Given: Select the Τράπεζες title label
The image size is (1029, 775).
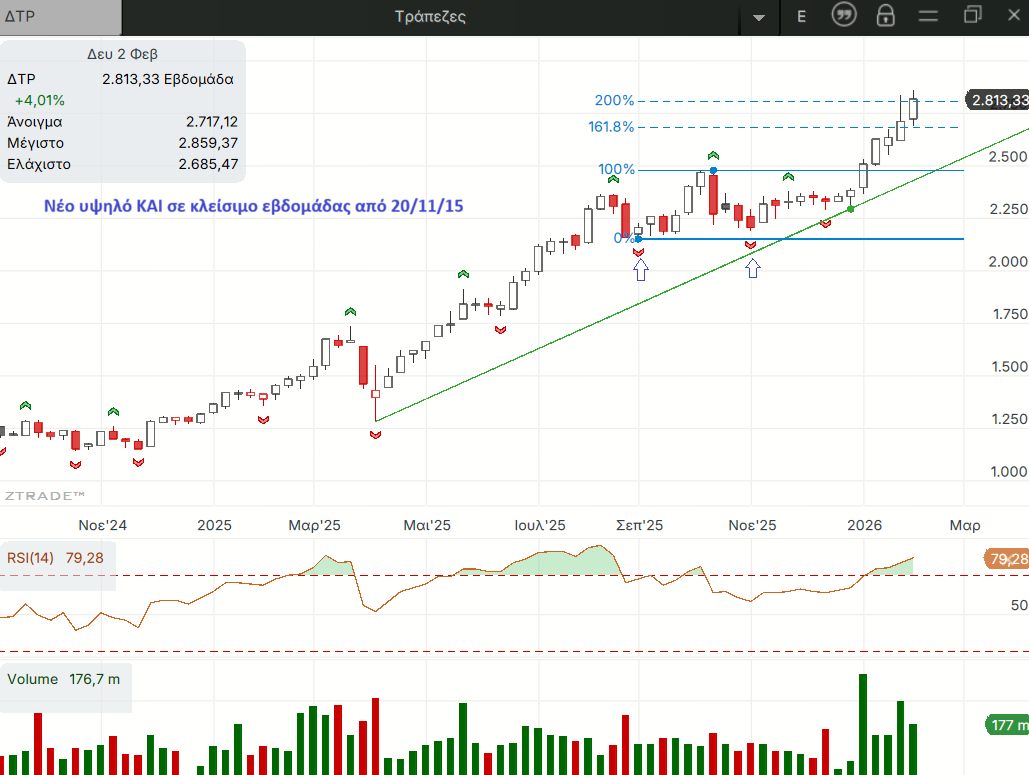Looking at the screenshot, I should [x=430, y=17].
